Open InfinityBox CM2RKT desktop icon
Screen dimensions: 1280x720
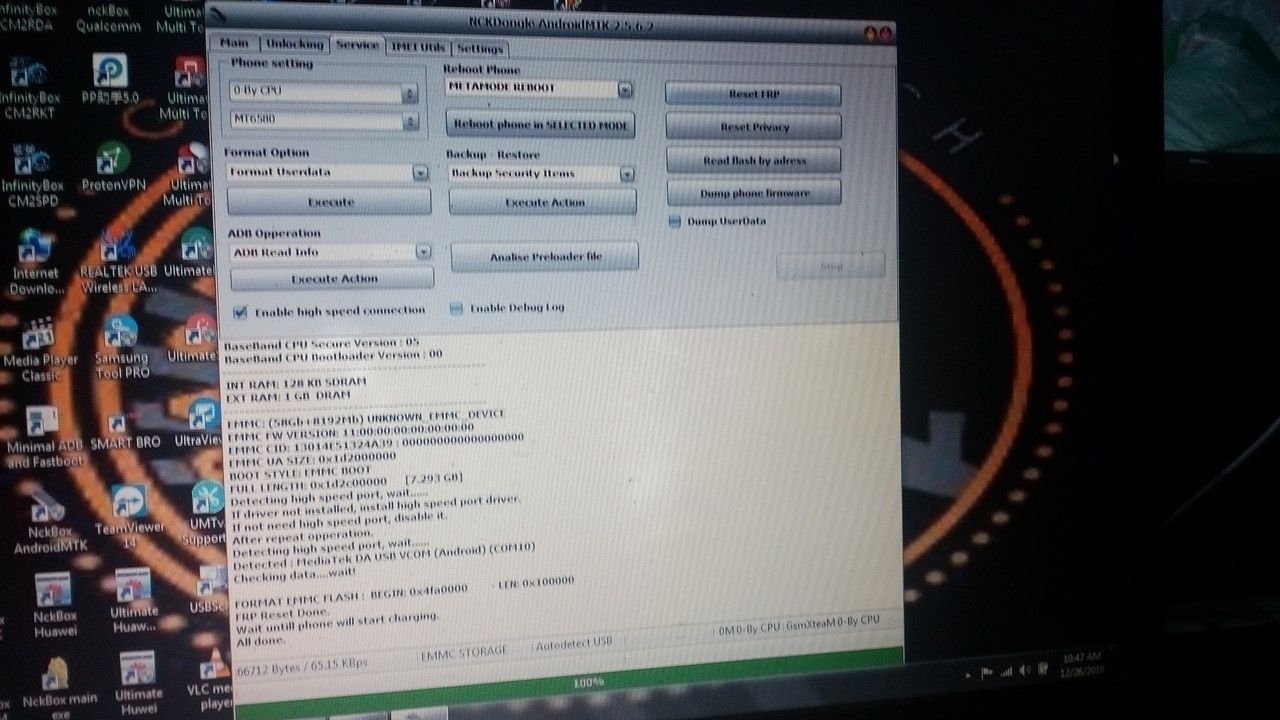click(30, 88)
